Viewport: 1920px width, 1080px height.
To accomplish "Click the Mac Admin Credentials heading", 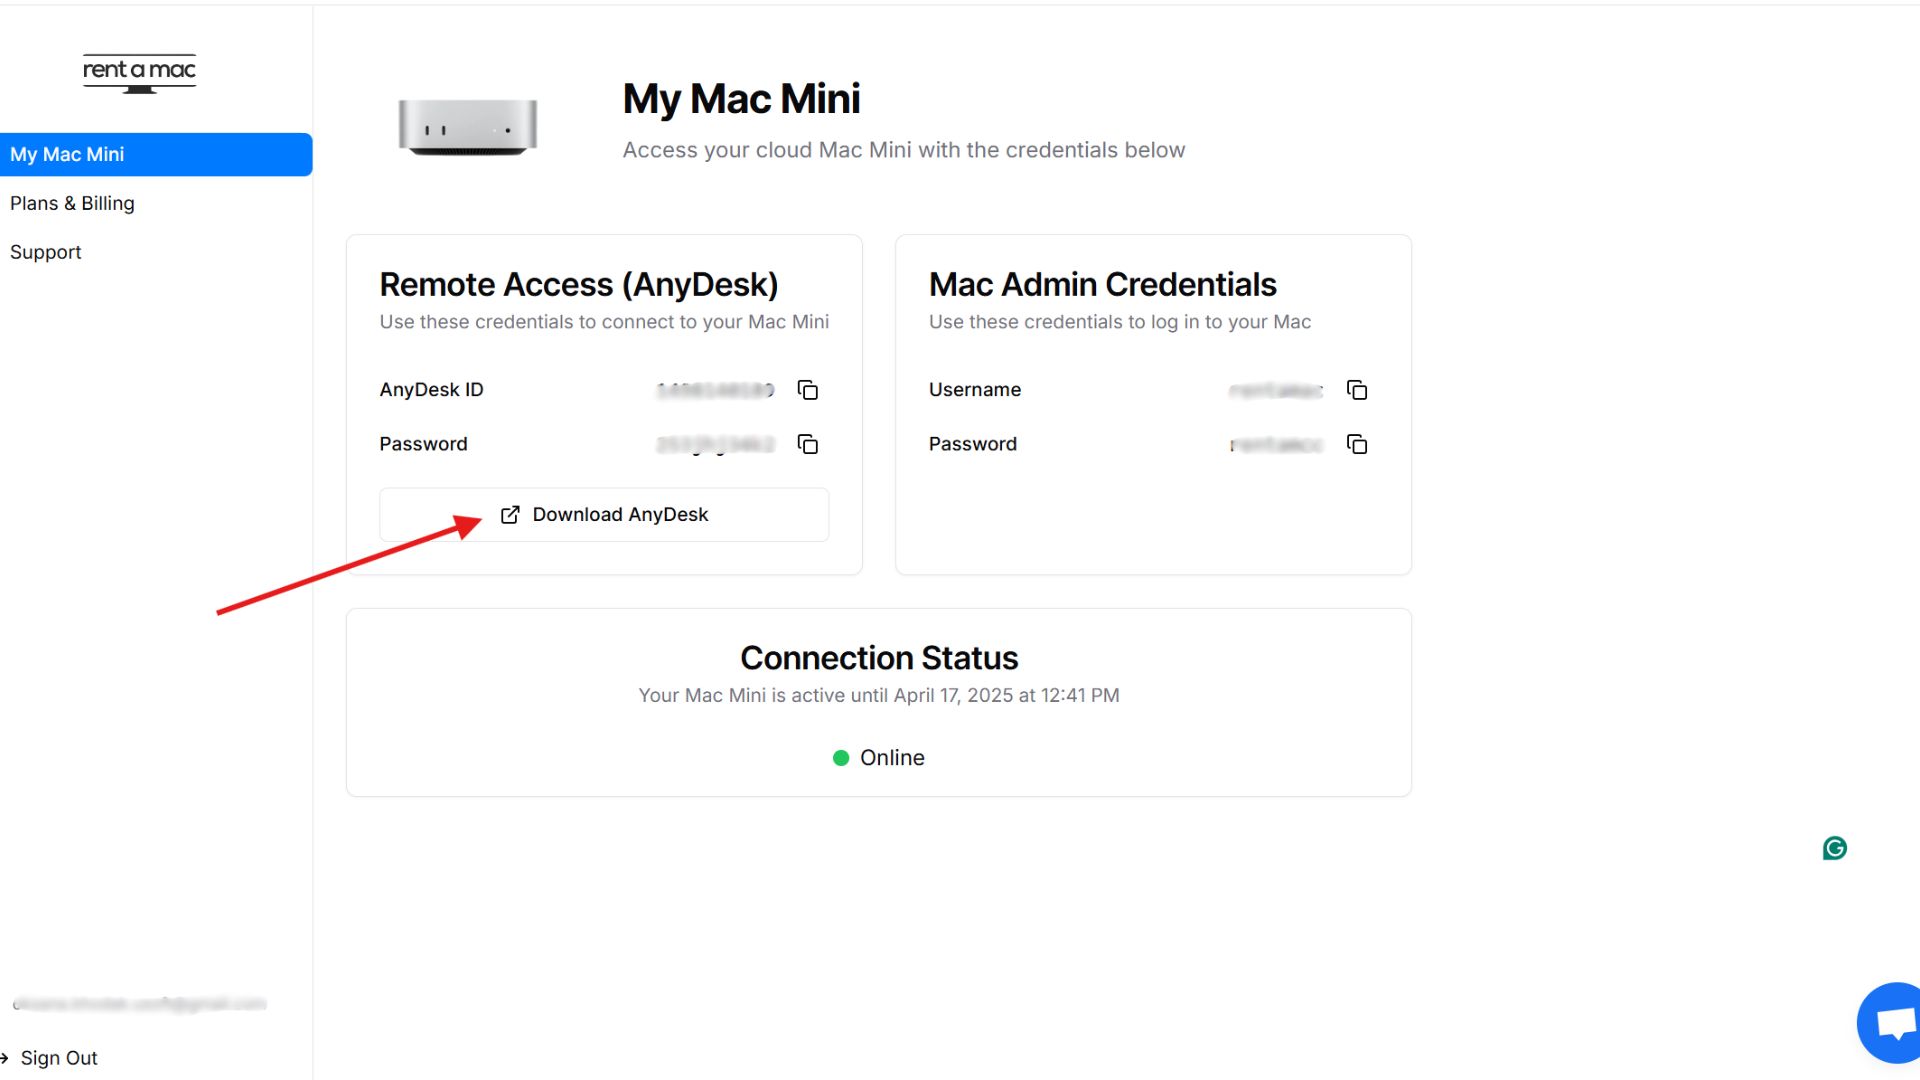I will point(1103,285).
